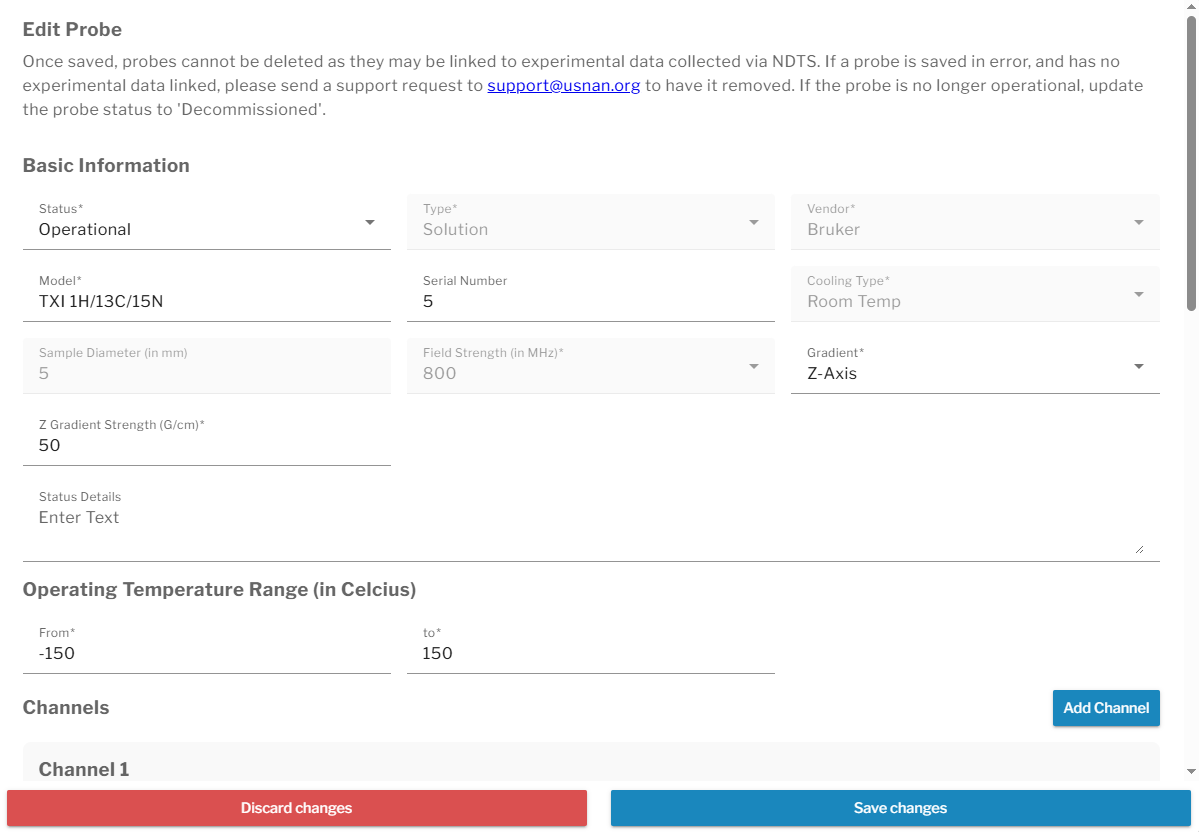Click the Save changes button
This screenshot has height=832, width=1199.
pyautogui.click(x=900, y=808)
